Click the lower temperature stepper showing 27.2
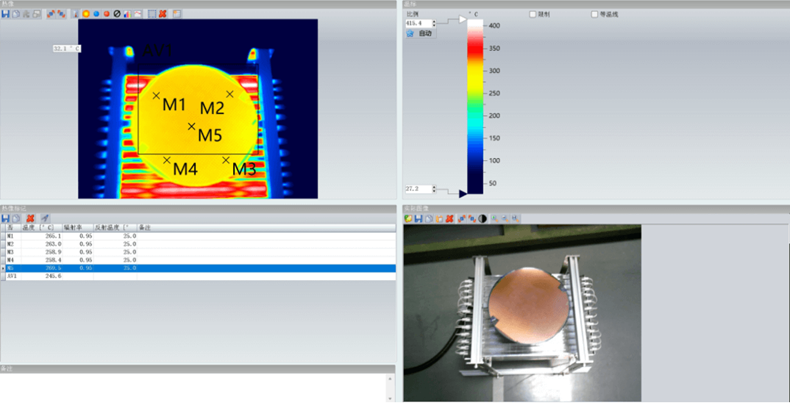 coord(420,188)
